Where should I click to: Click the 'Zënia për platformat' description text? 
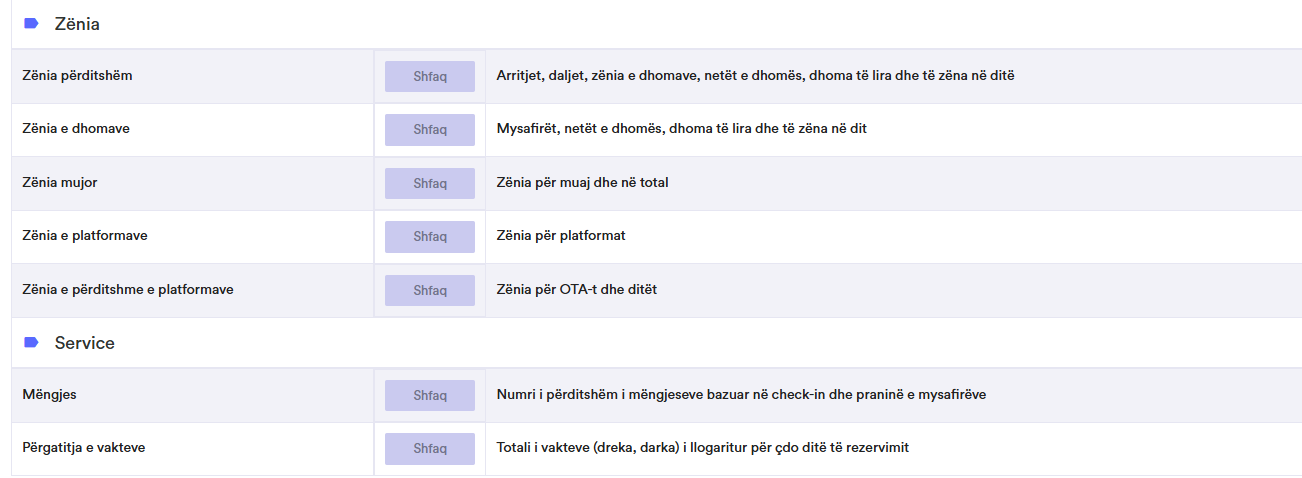click(561, 236)
